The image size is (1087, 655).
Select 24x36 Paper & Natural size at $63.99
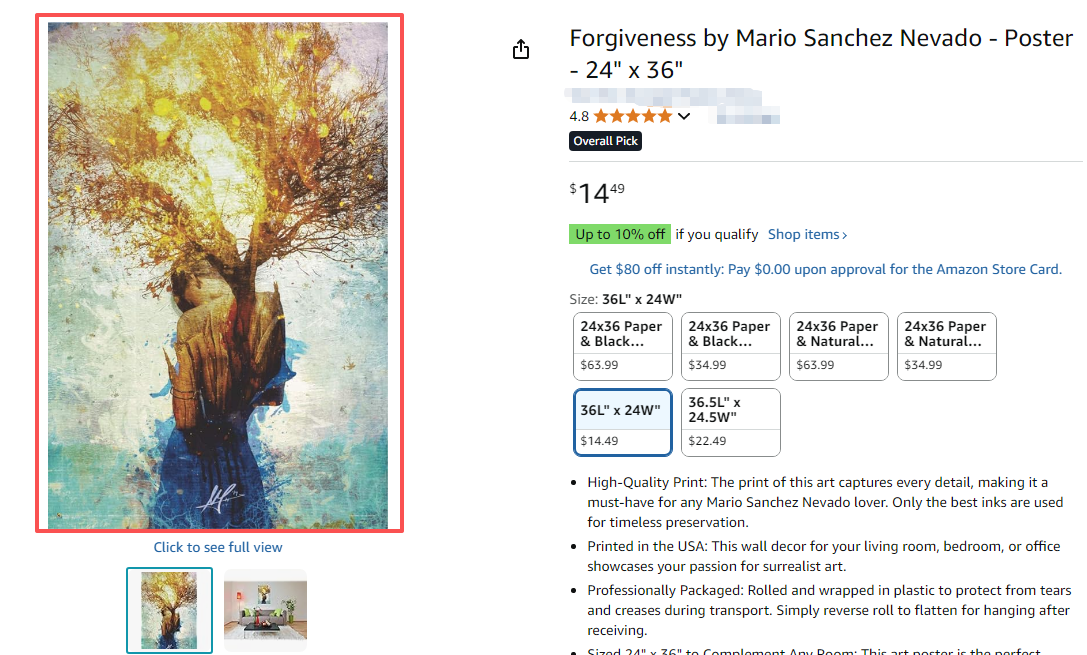coord(838,346)
